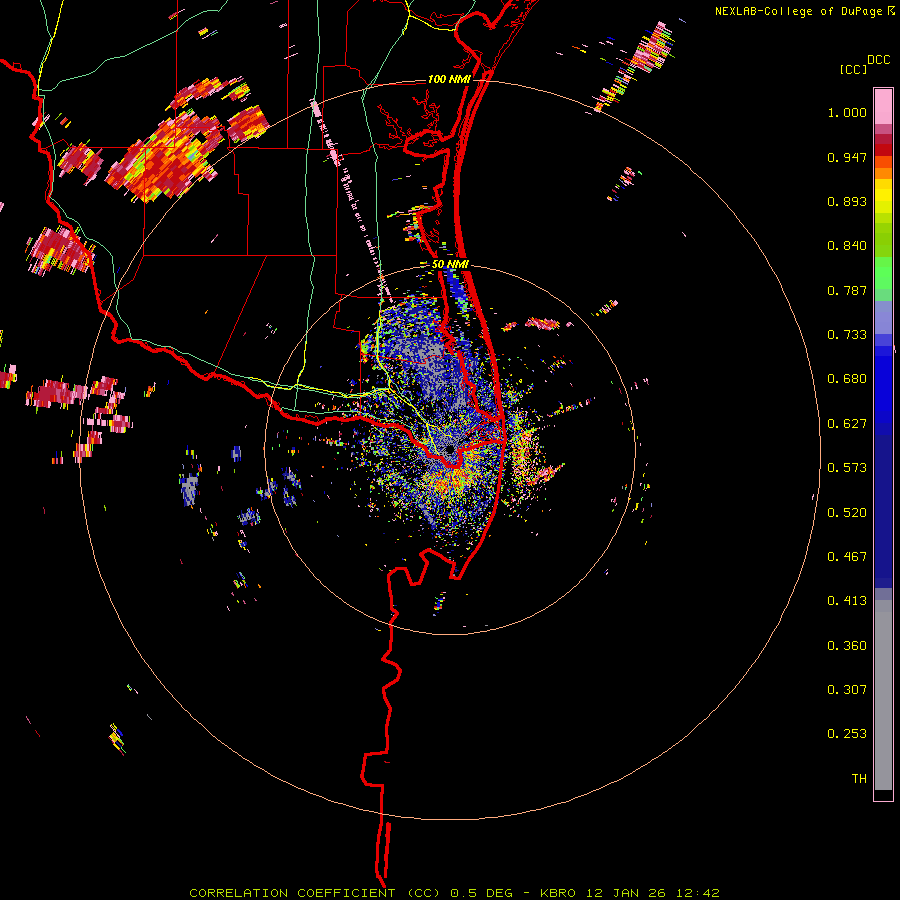Click the 100 NMI range ring label
Viewport: 900px width, 900px height.
(x=449, y=79)
